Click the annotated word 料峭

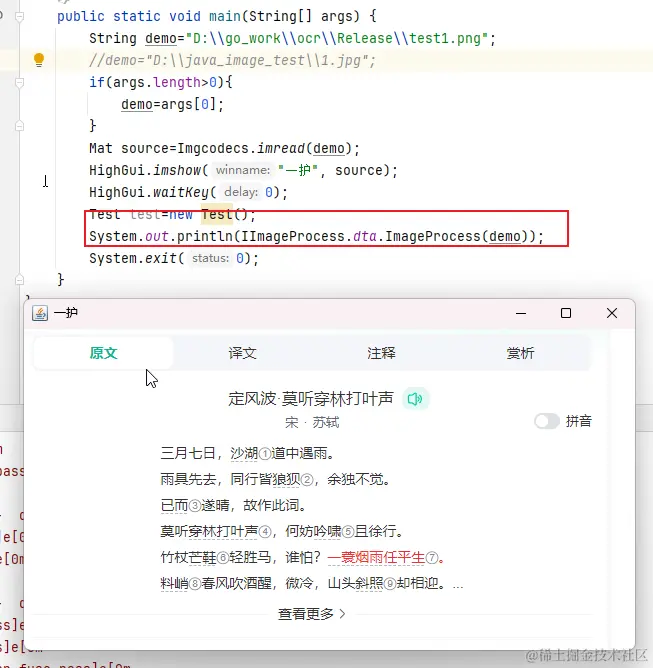(x=174, y=583)
